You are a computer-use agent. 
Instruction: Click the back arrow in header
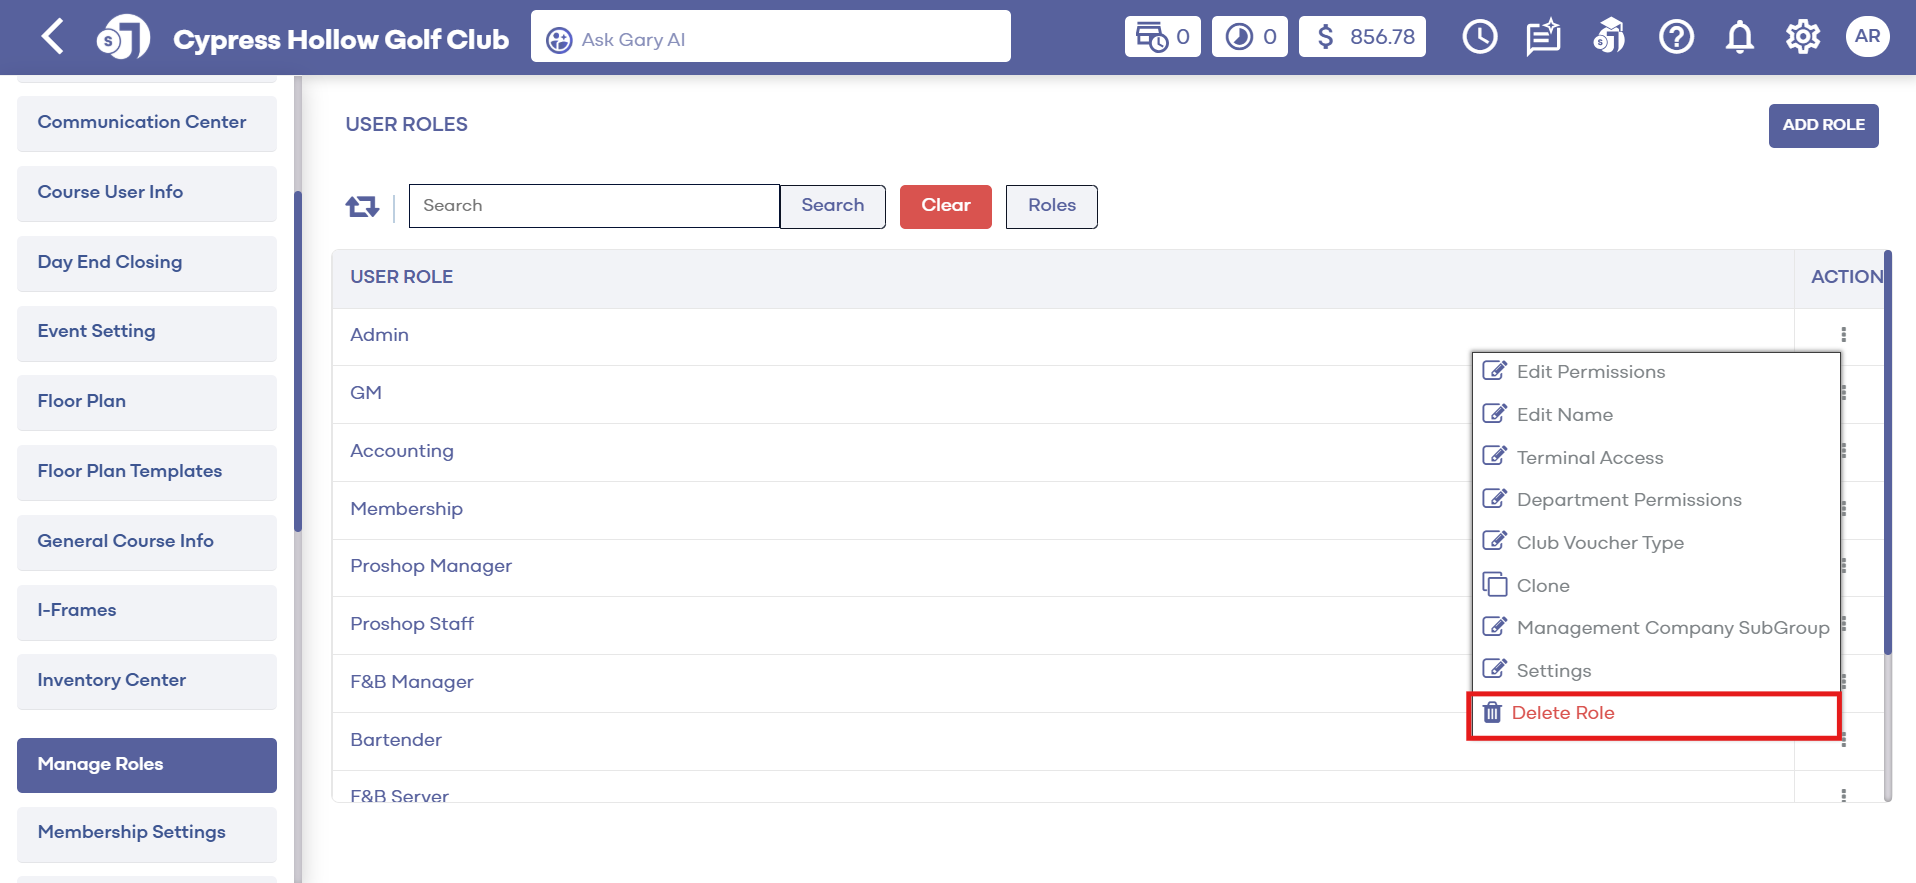tap(52, 37)
